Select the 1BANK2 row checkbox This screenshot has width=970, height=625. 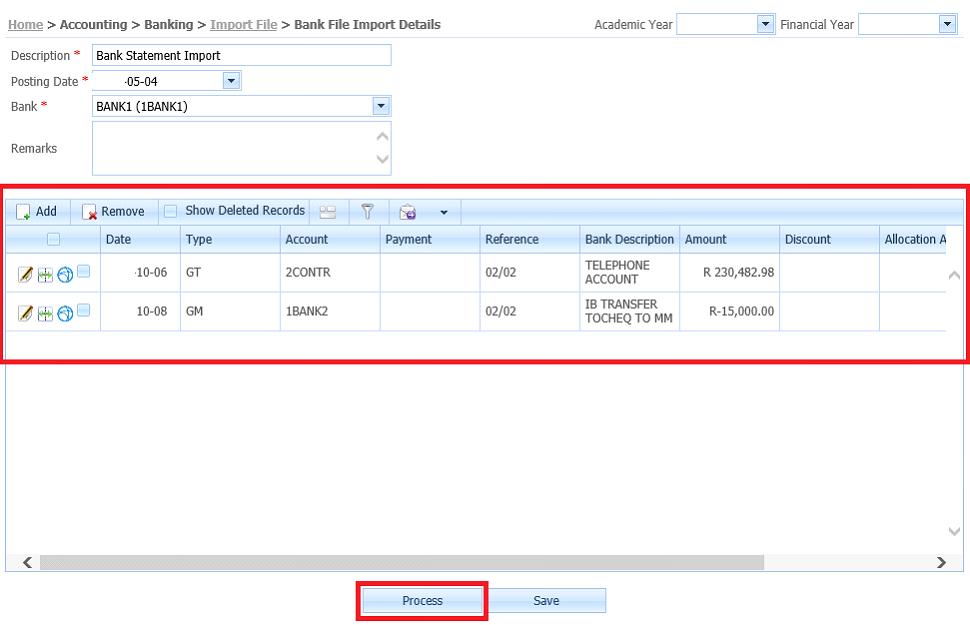[x=84, y=310]
